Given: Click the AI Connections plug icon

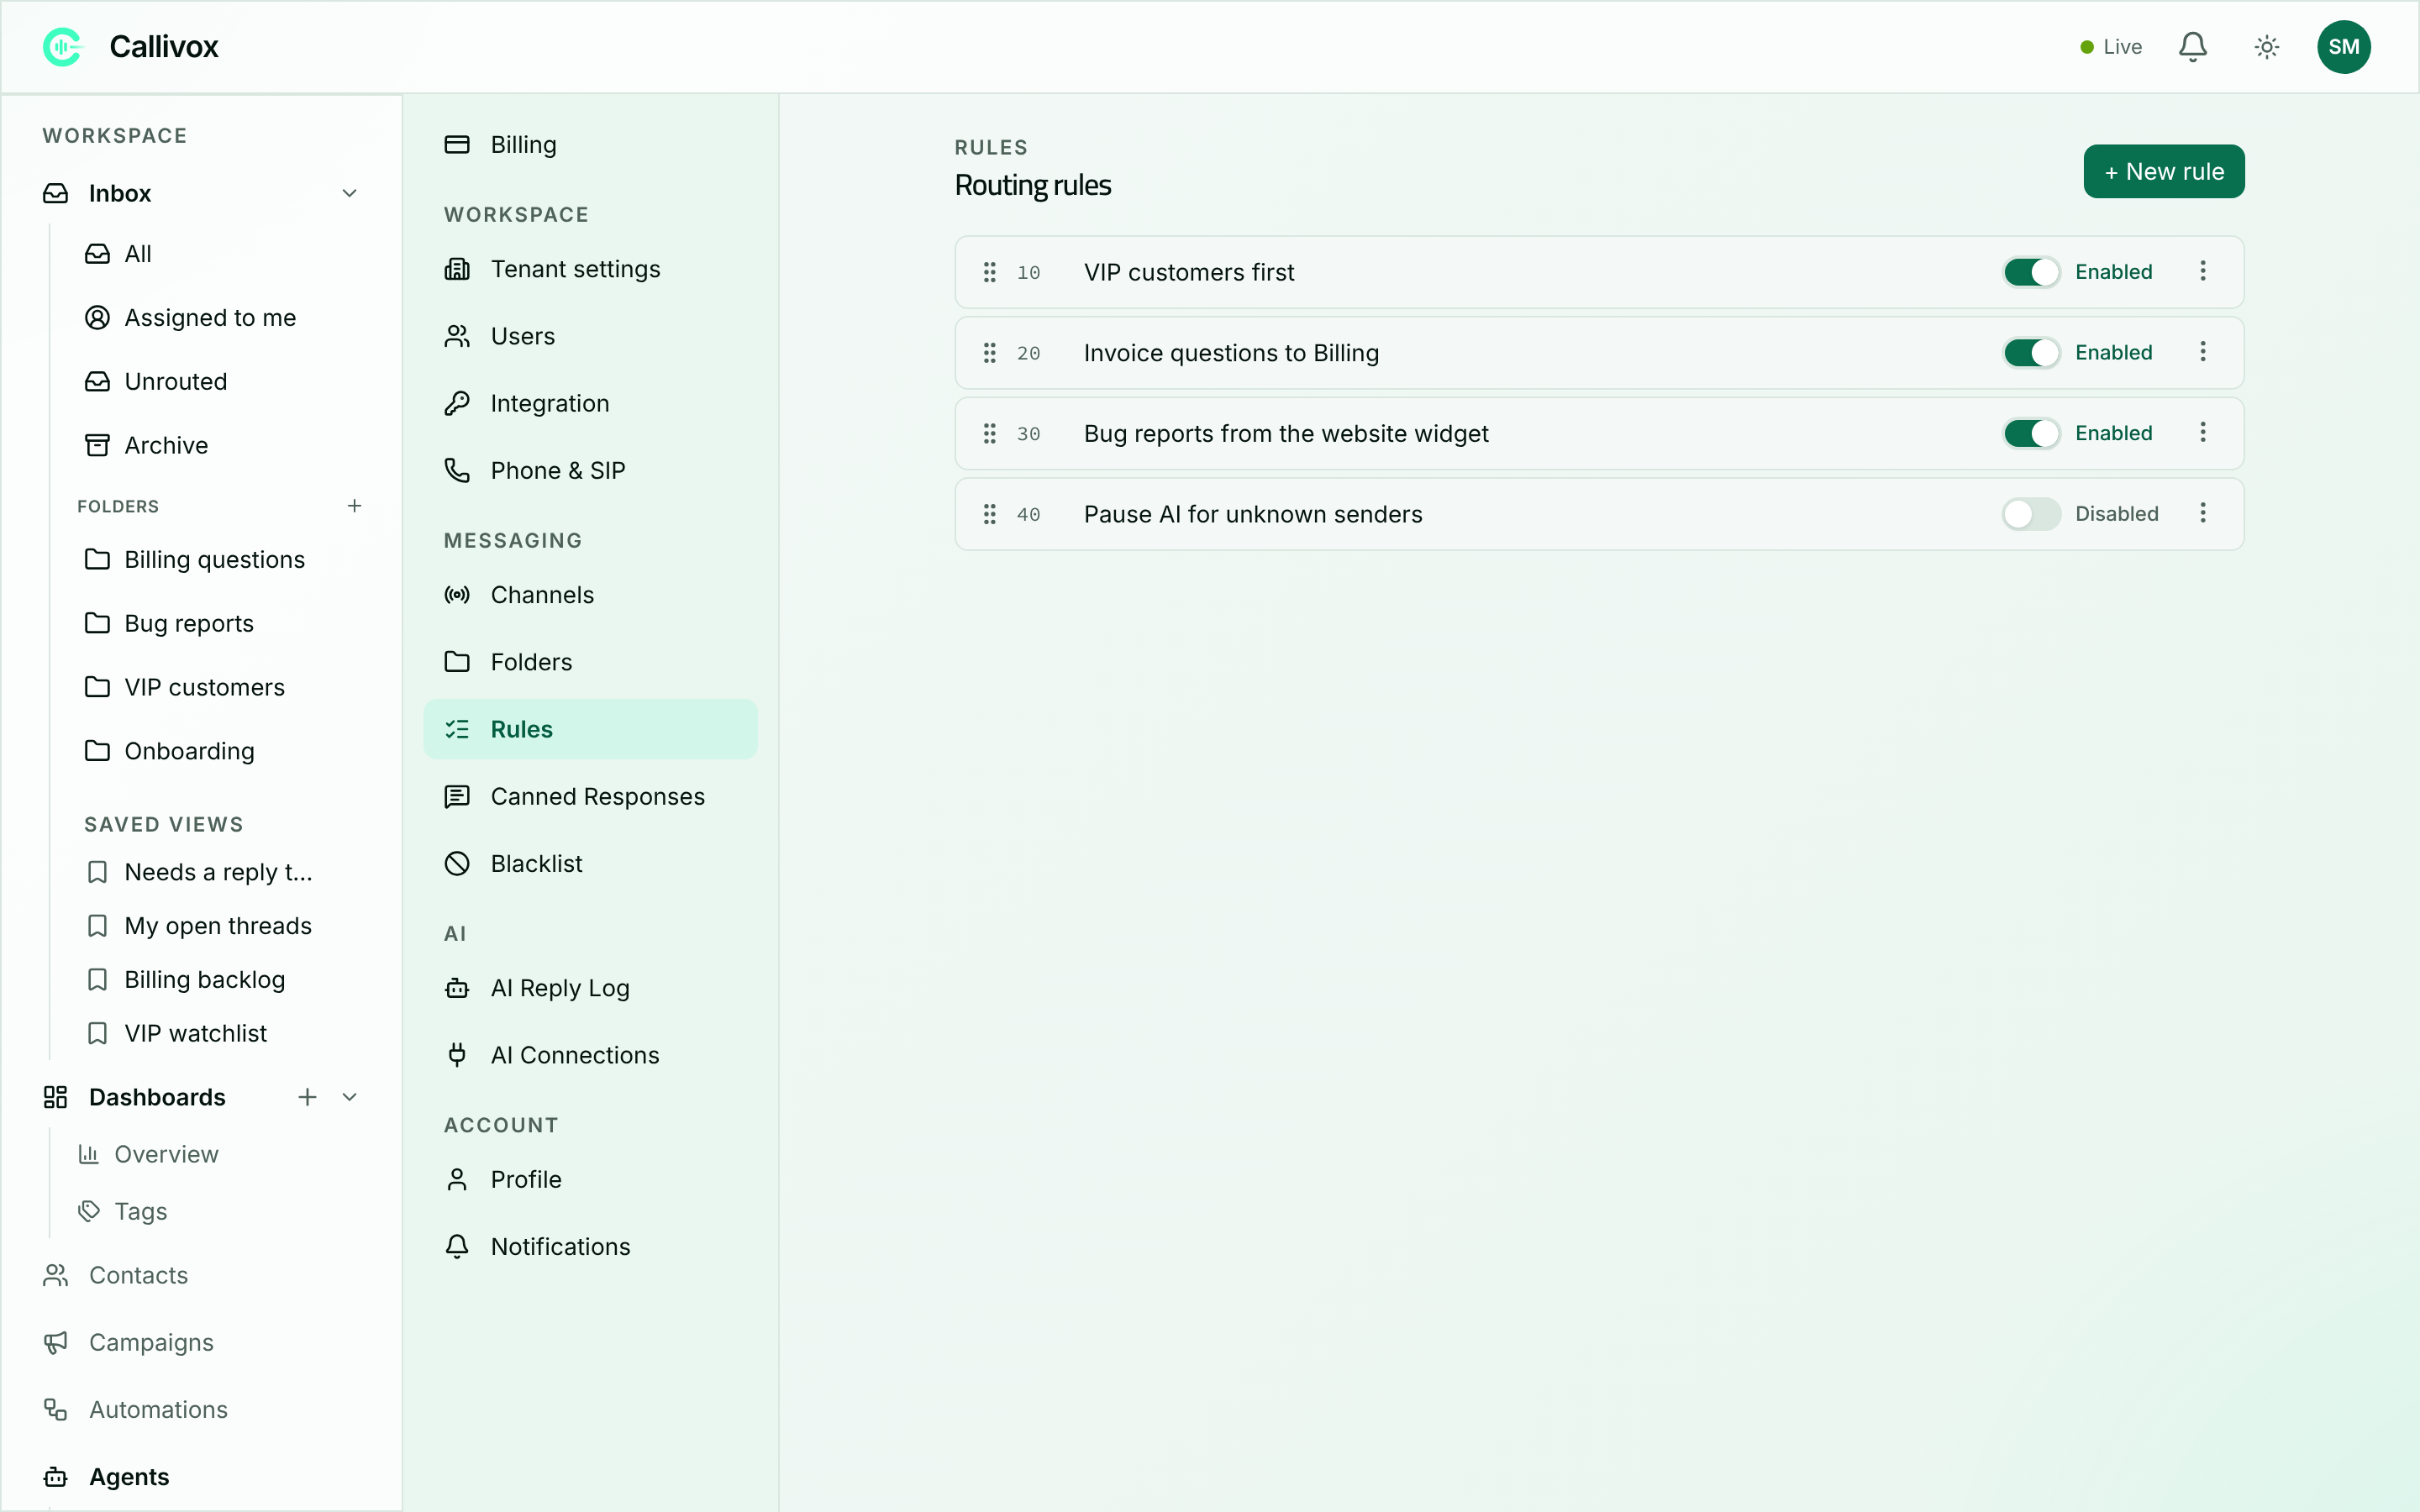Looking at the screenshot, I should 457,1055.
